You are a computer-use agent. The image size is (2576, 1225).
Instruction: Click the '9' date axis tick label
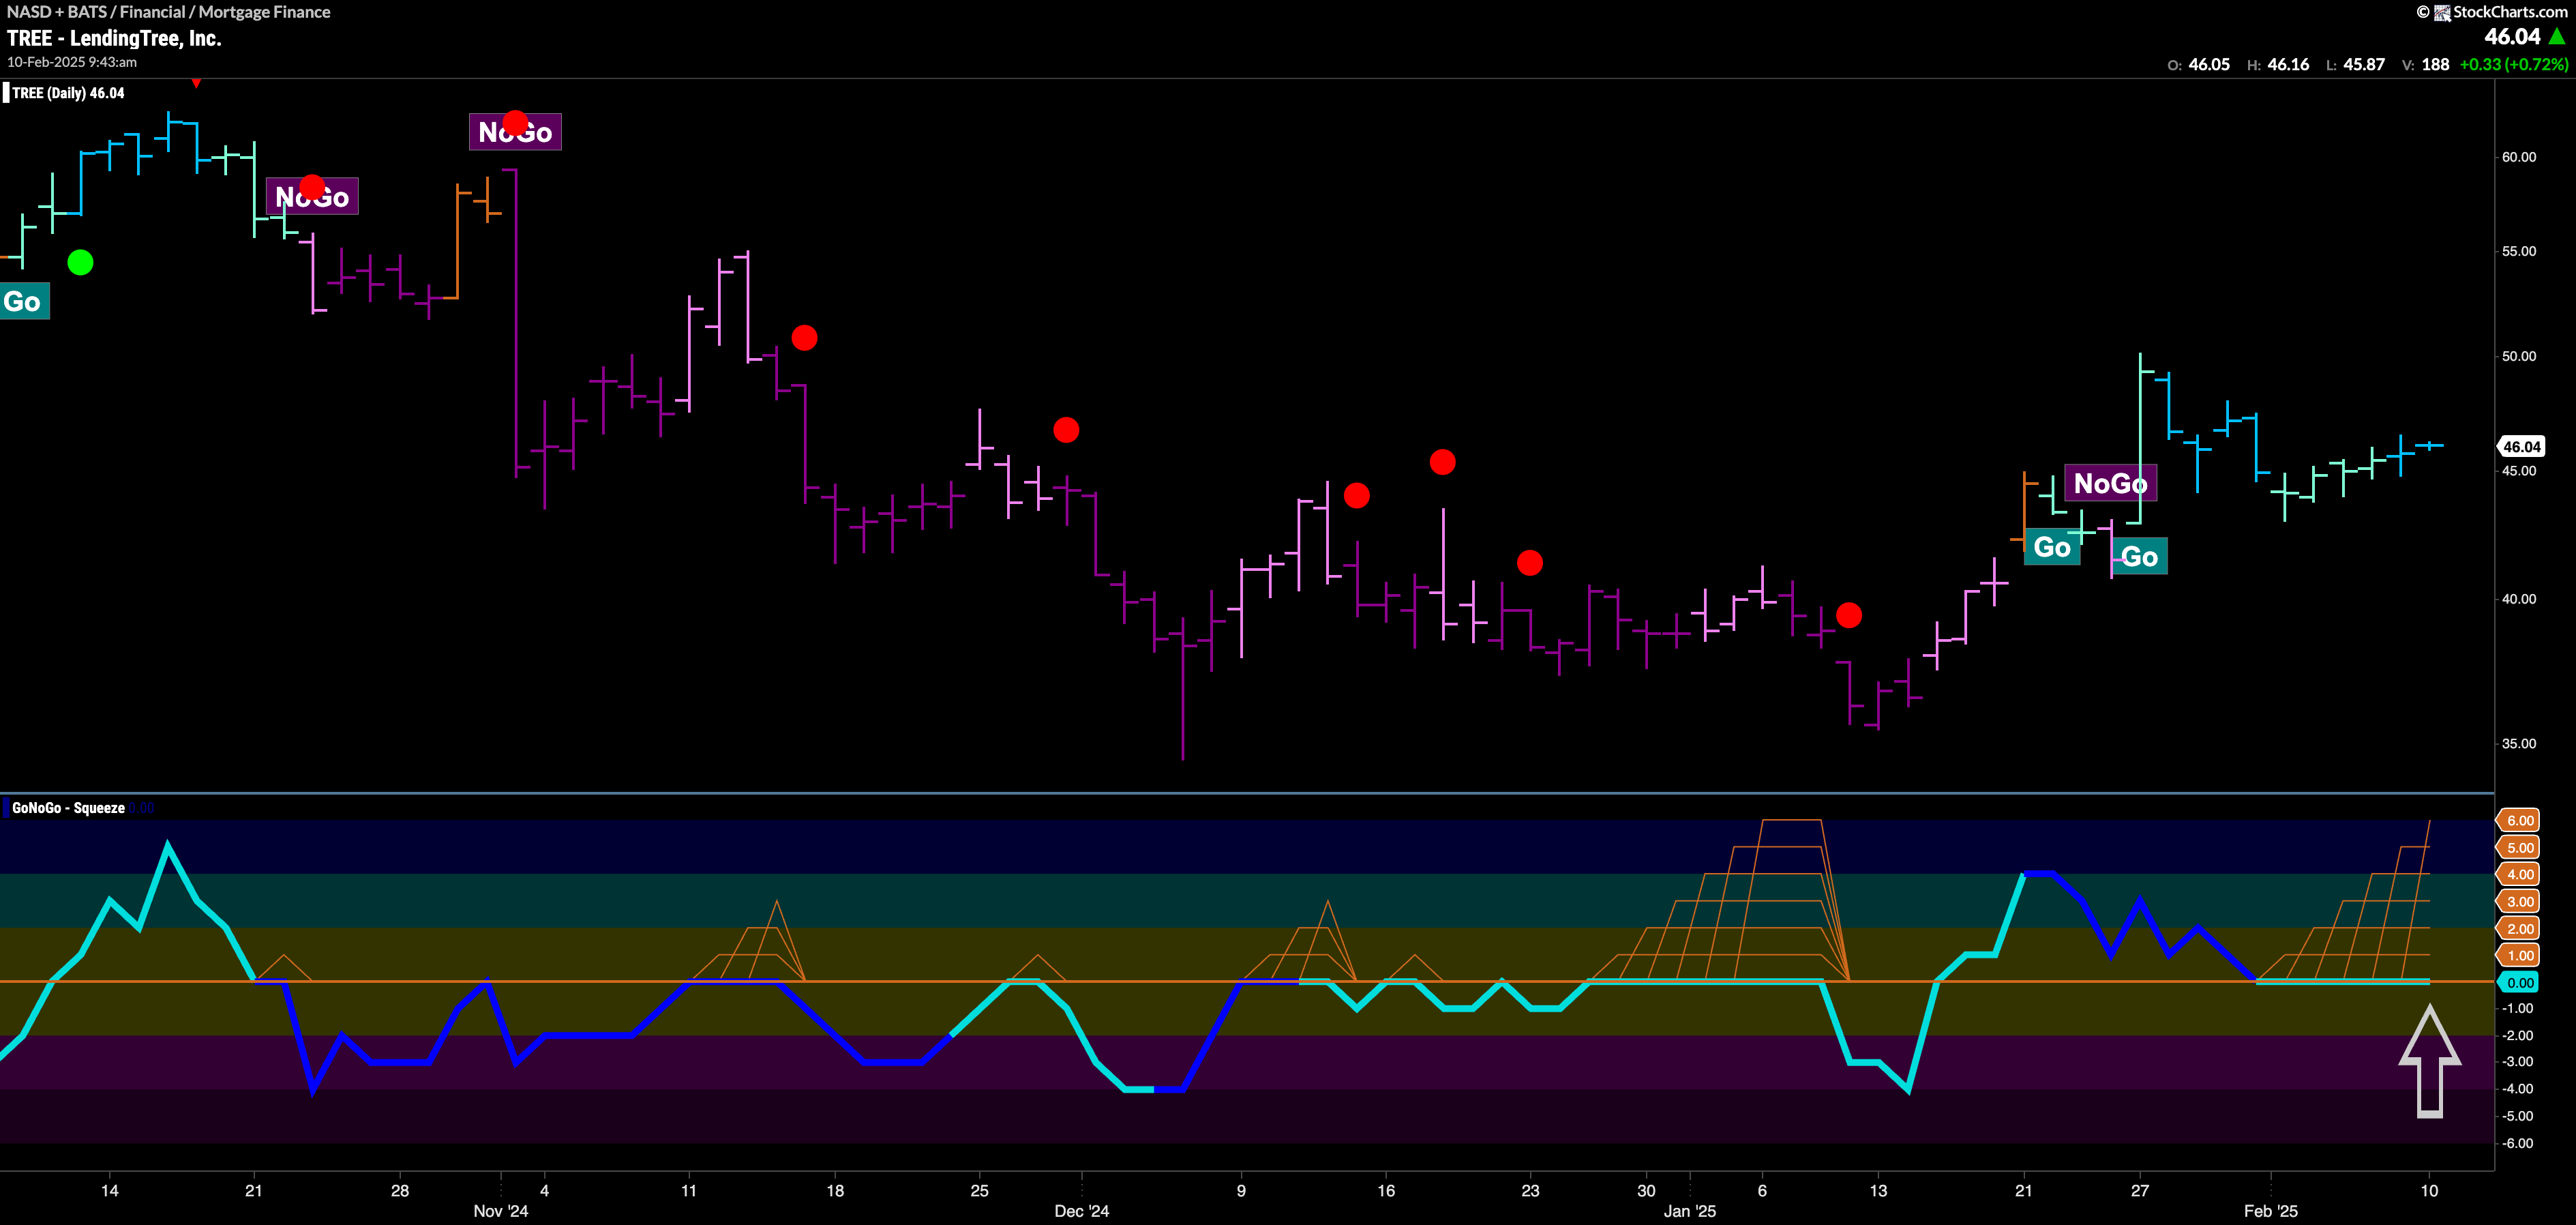1241,1190
